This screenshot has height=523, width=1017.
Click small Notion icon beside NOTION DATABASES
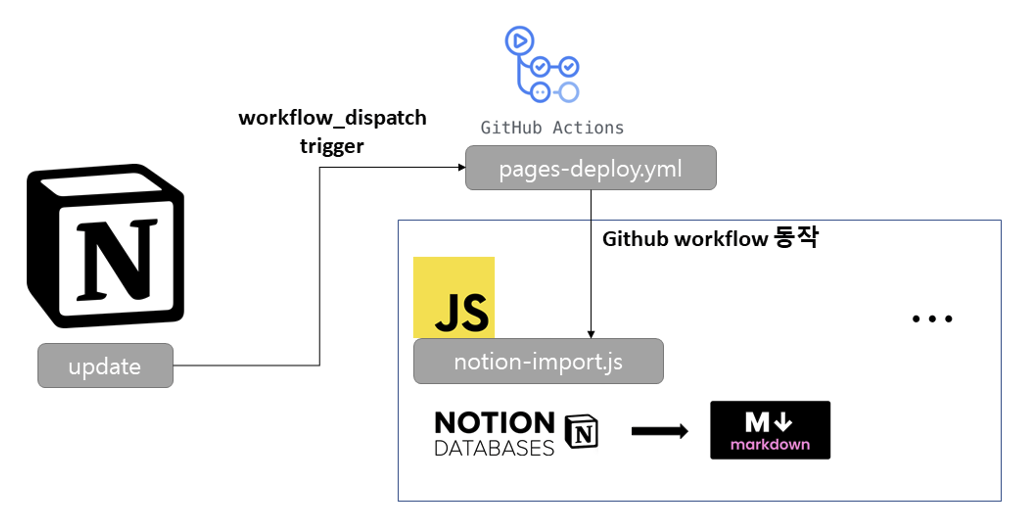(x=581, y=432)
